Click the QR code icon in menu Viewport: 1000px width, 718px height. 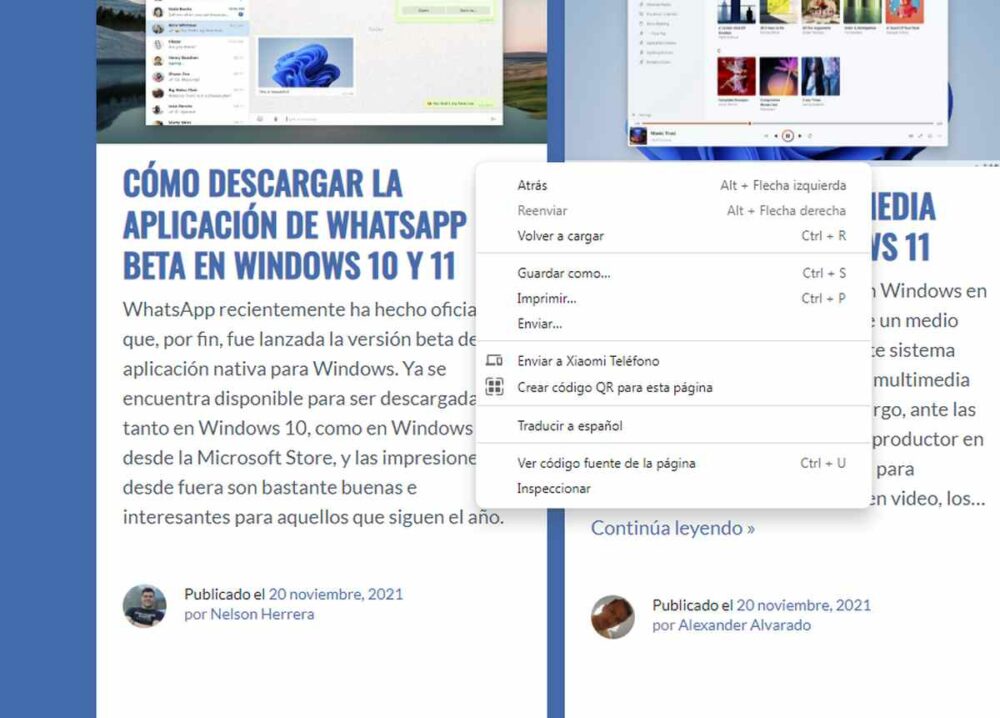494,386
